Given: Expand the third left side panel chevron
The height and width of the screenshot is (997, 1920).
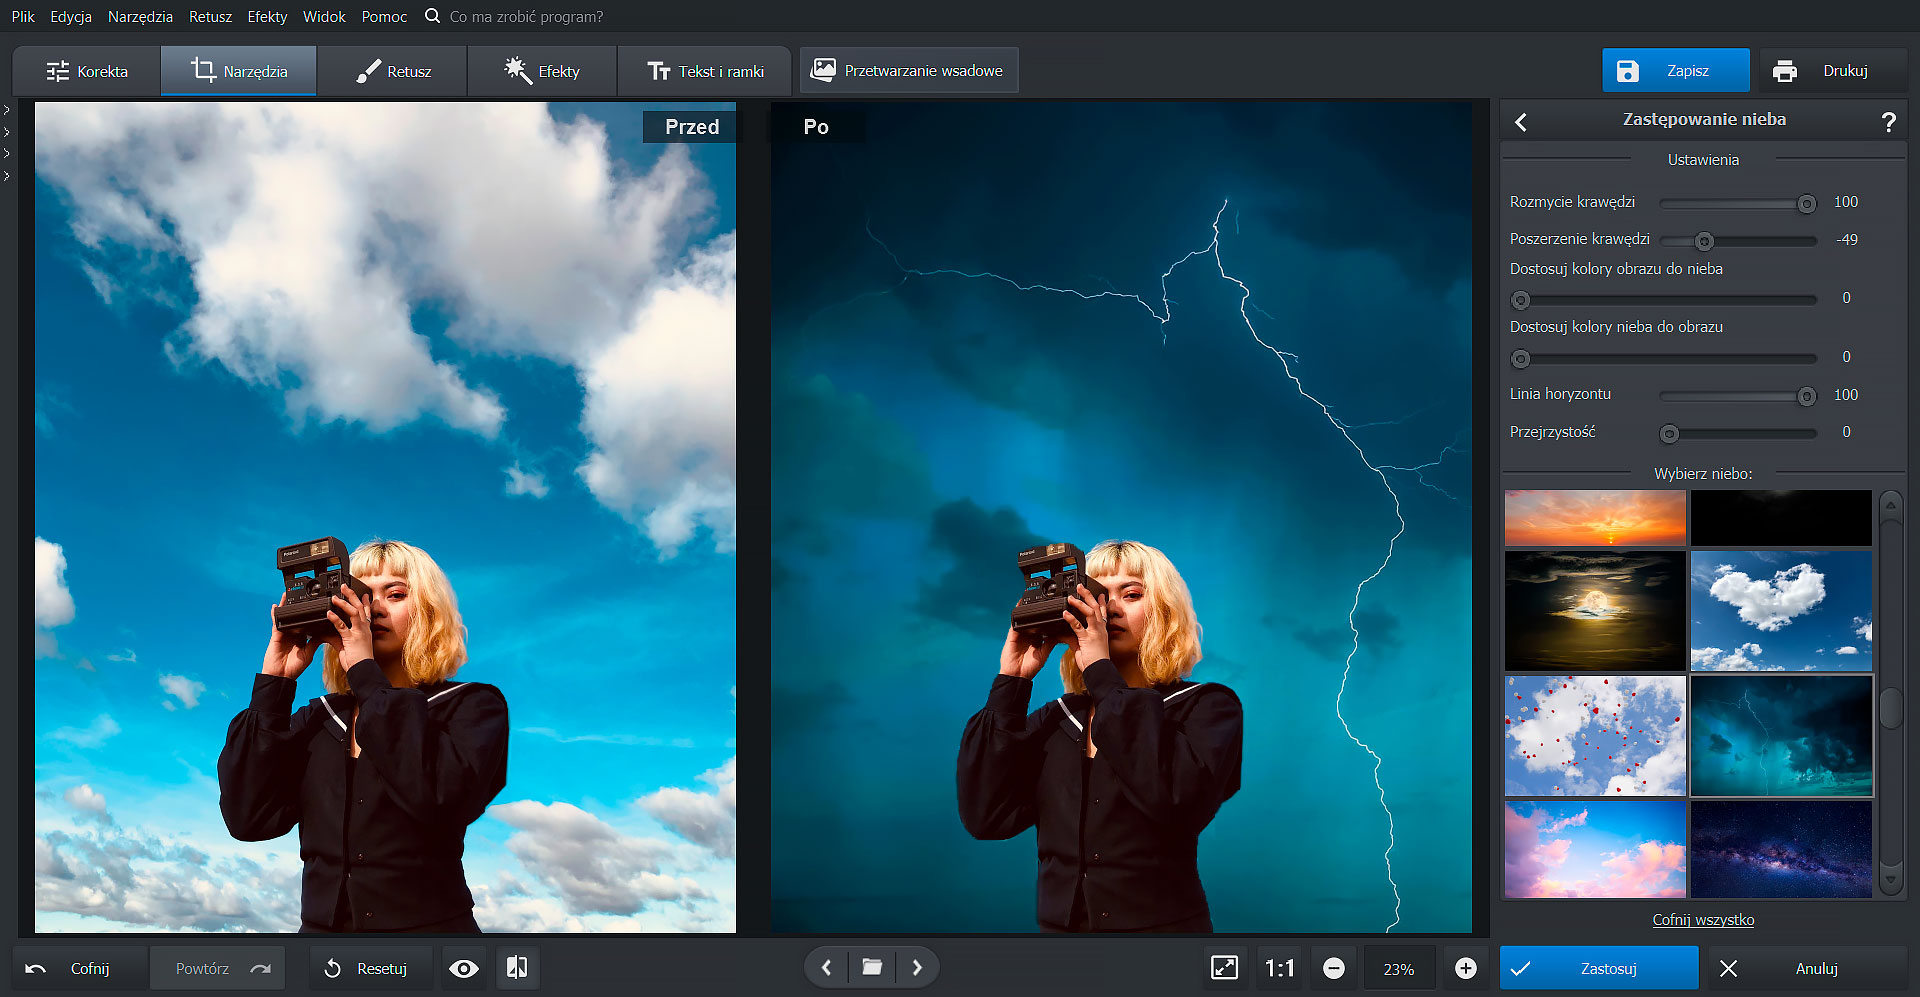Looking at the screenshot, I should coord(7,153).
